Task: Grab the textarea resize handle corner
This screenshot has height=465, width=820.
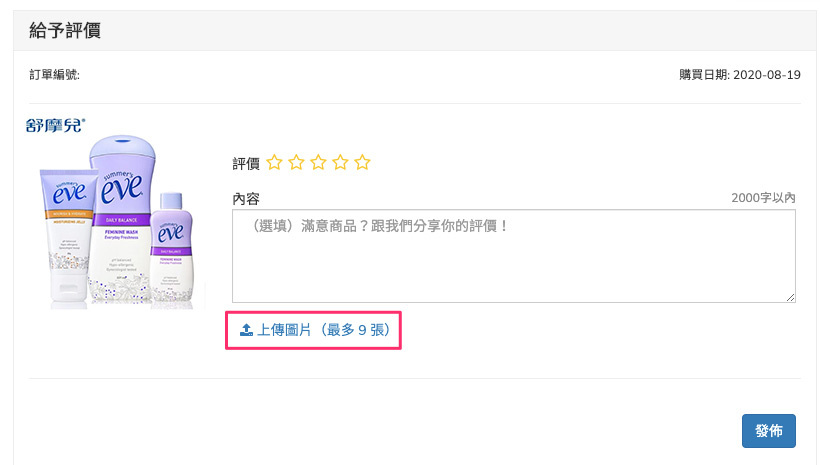Action: pyautogui.click(x=791, y=297)
